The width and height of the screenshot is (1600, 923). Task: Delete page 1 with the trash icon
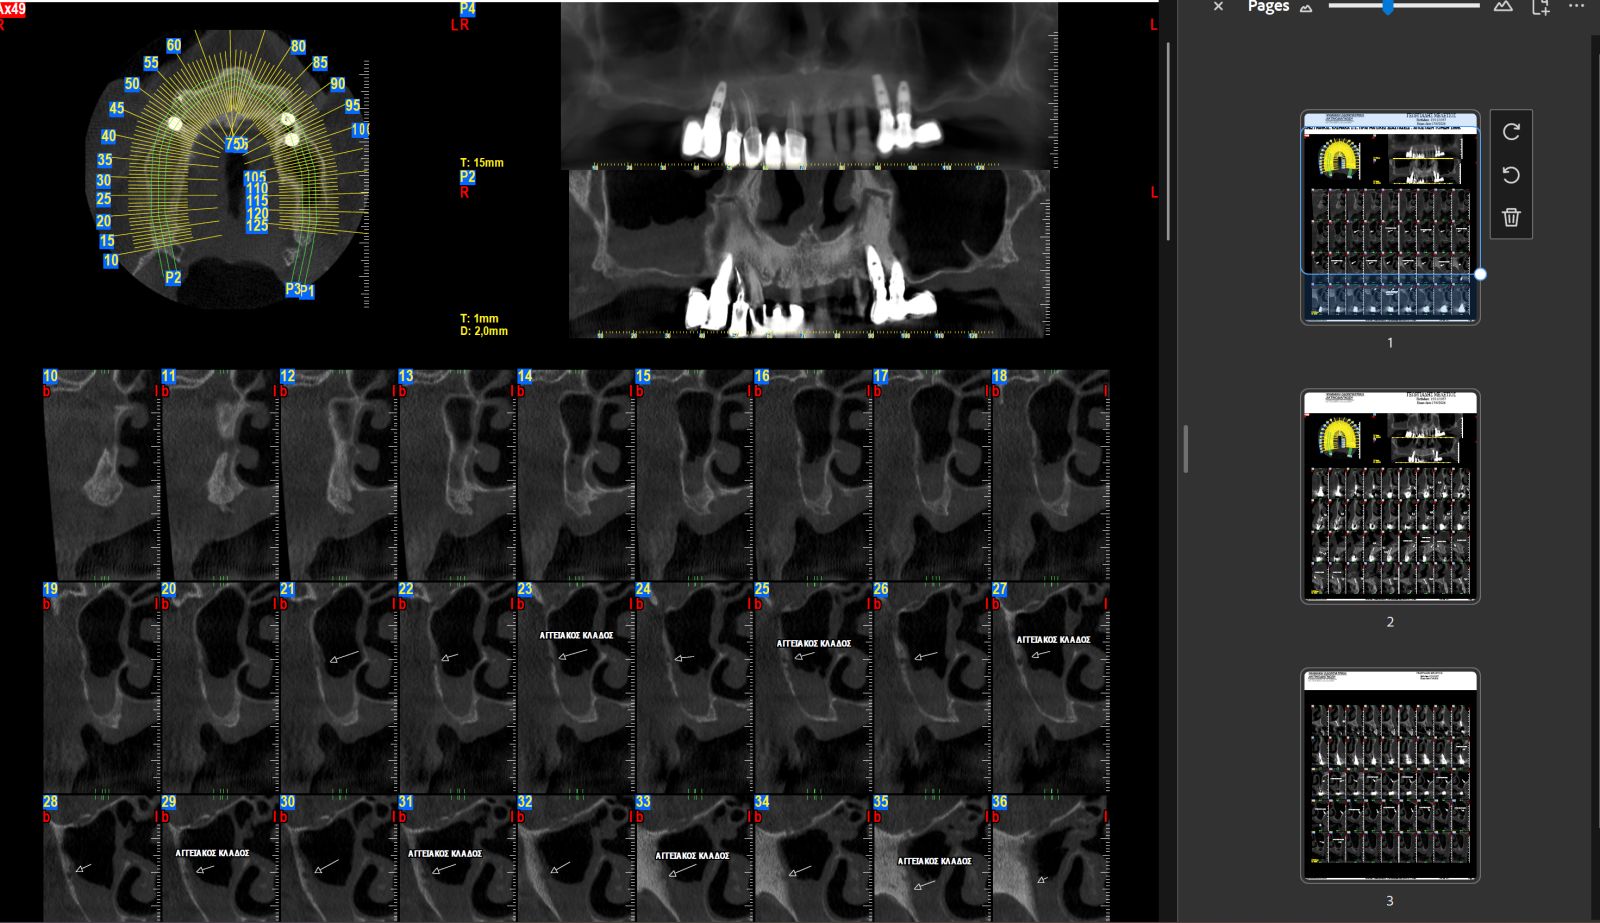[x=1511, y=217]
